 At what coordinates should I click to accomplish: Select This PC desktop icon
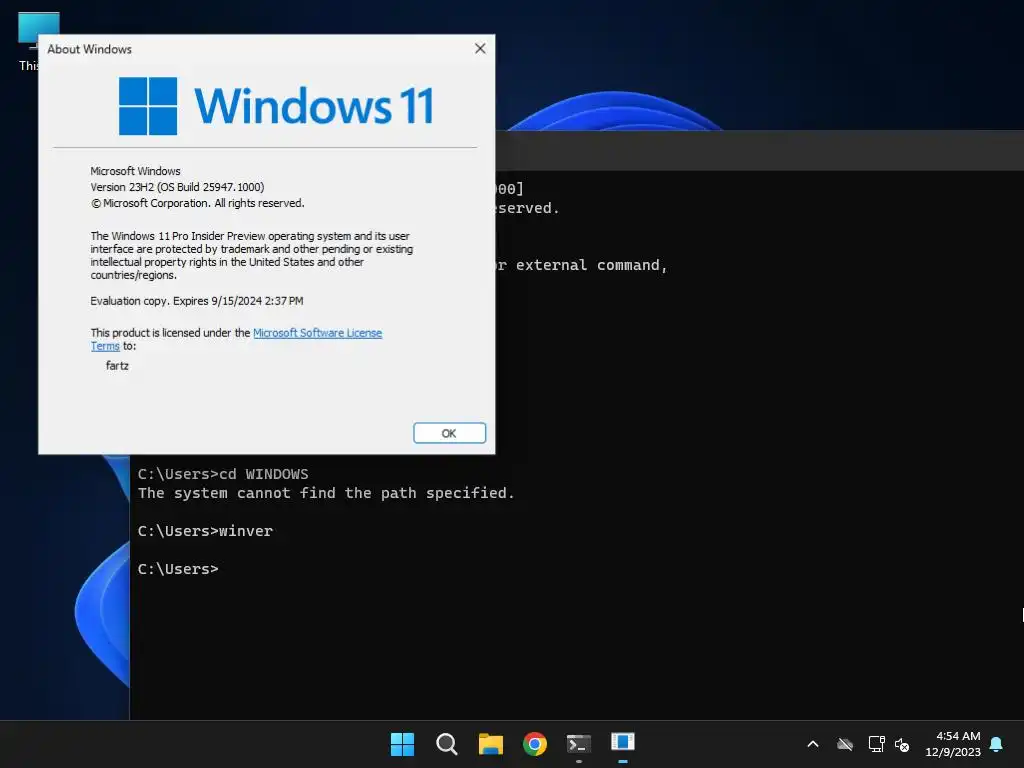pyautogui.click(x=29, y=39)
